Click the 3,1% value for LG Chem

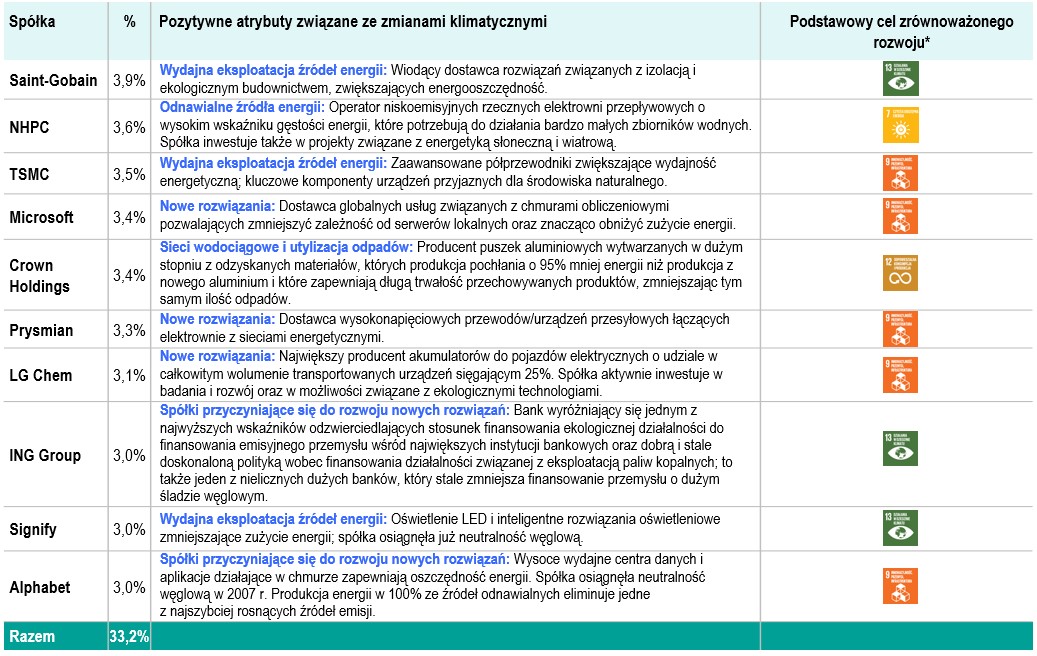129,376
